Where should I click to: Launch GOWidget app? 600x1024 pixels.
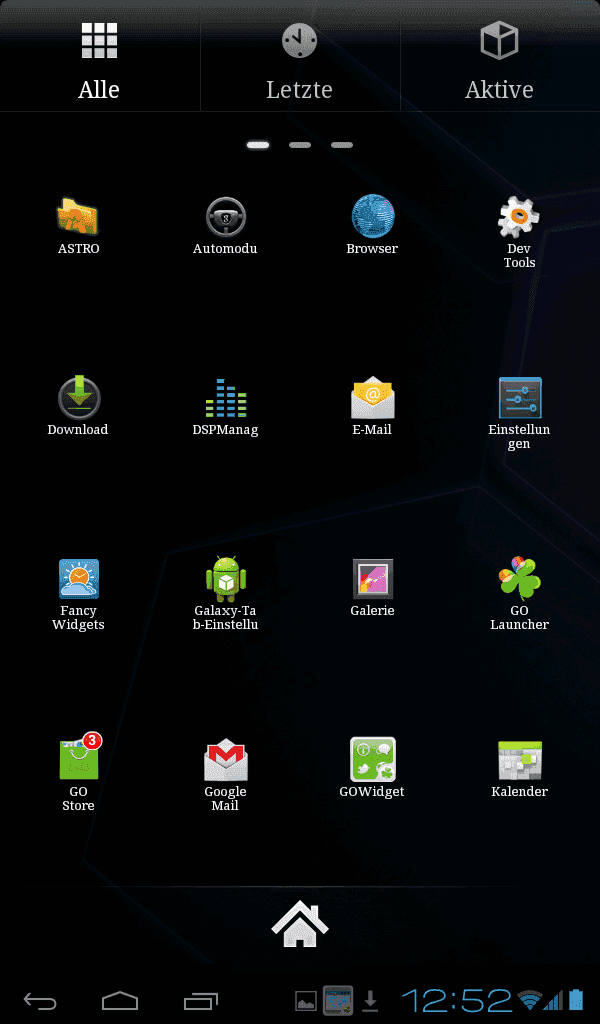(372, 760)
